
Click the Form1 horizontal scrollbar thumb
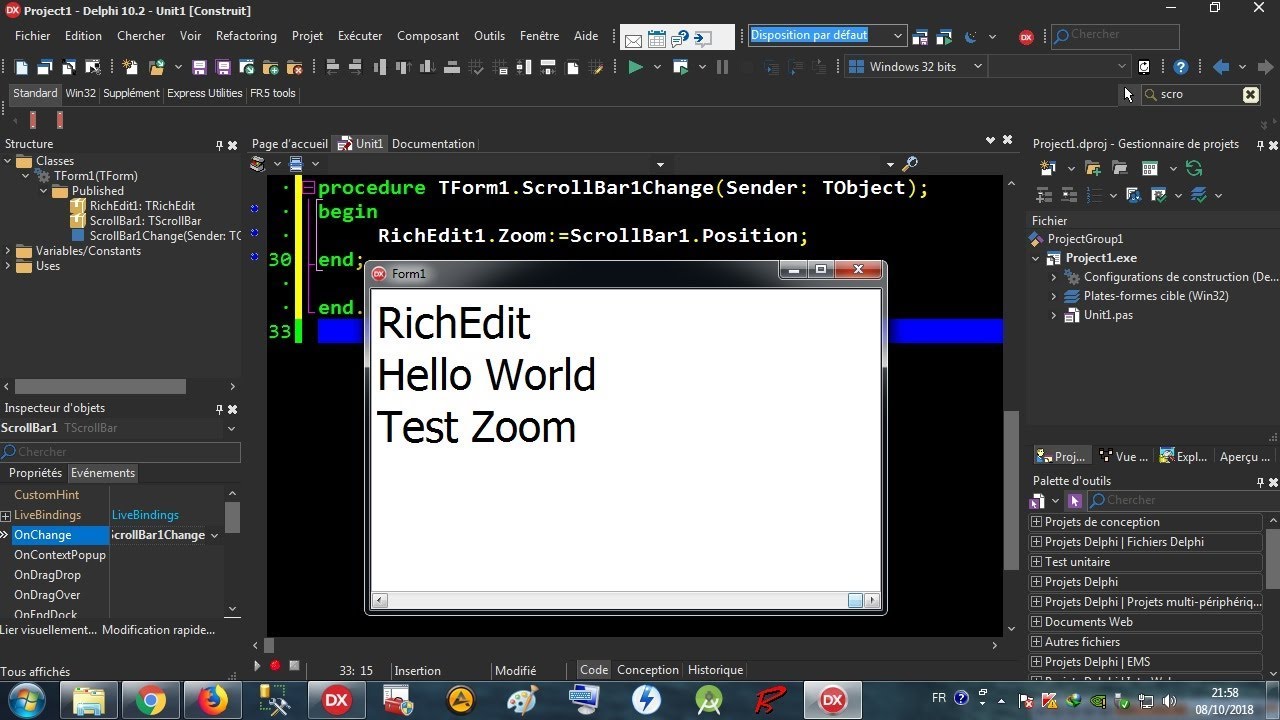point(855,601)
